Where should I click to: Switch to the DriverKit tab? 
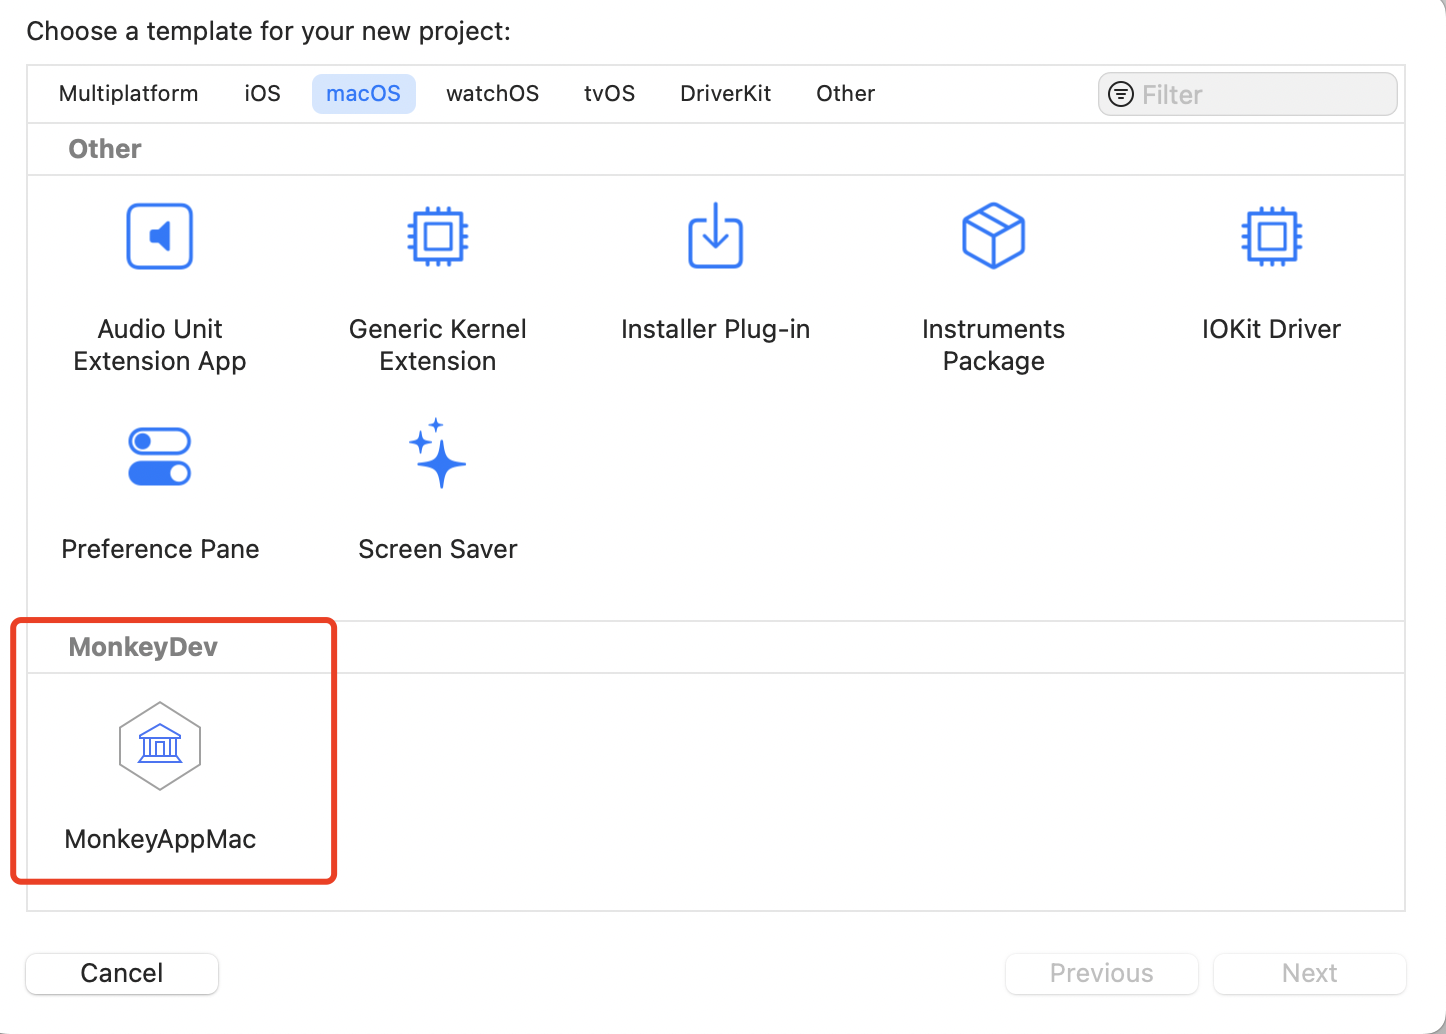pos(725,93)
